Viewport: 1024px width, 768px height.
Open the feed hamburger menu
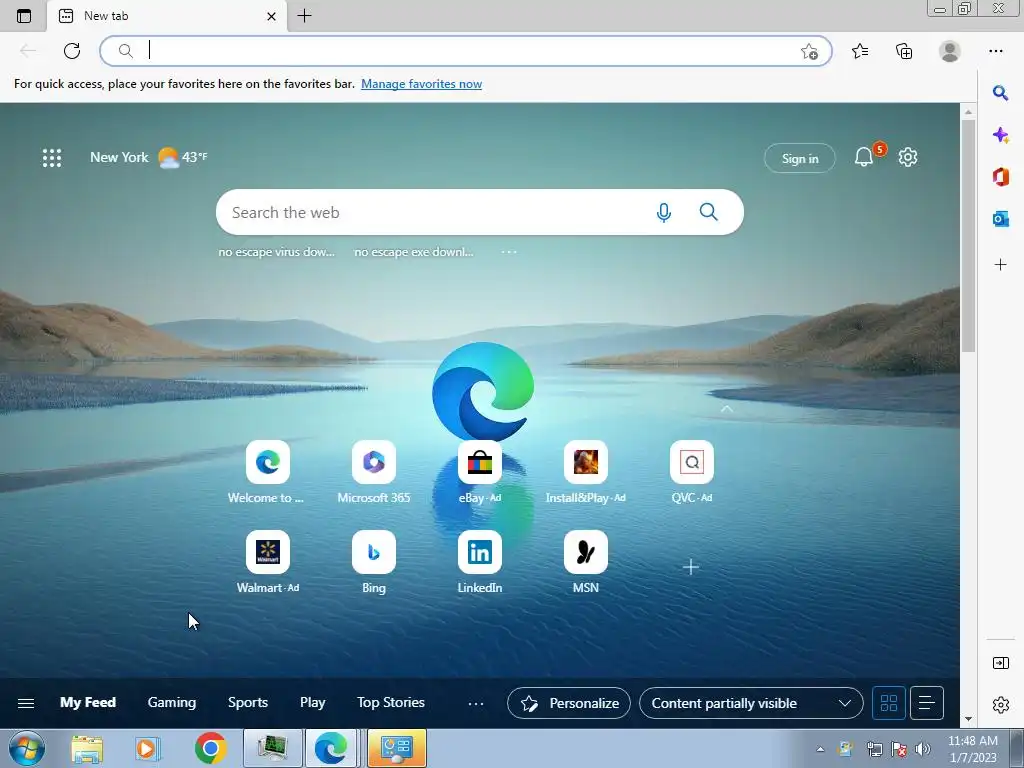coord(26,703)
